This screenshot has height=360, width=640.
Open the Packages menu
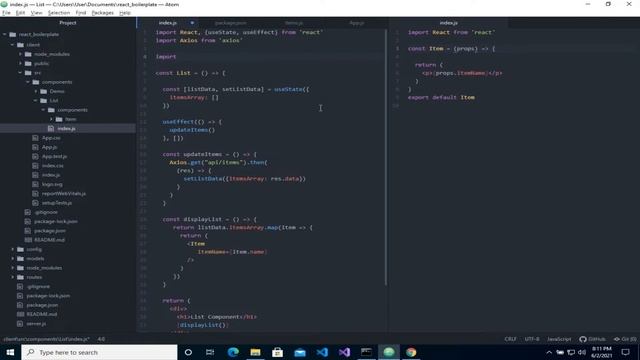click(102, 13)
